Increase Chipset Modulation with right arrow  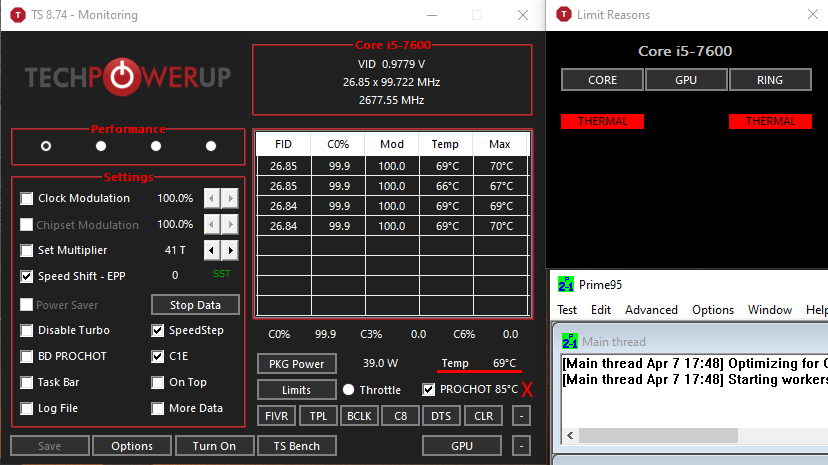tap(230, 224)
